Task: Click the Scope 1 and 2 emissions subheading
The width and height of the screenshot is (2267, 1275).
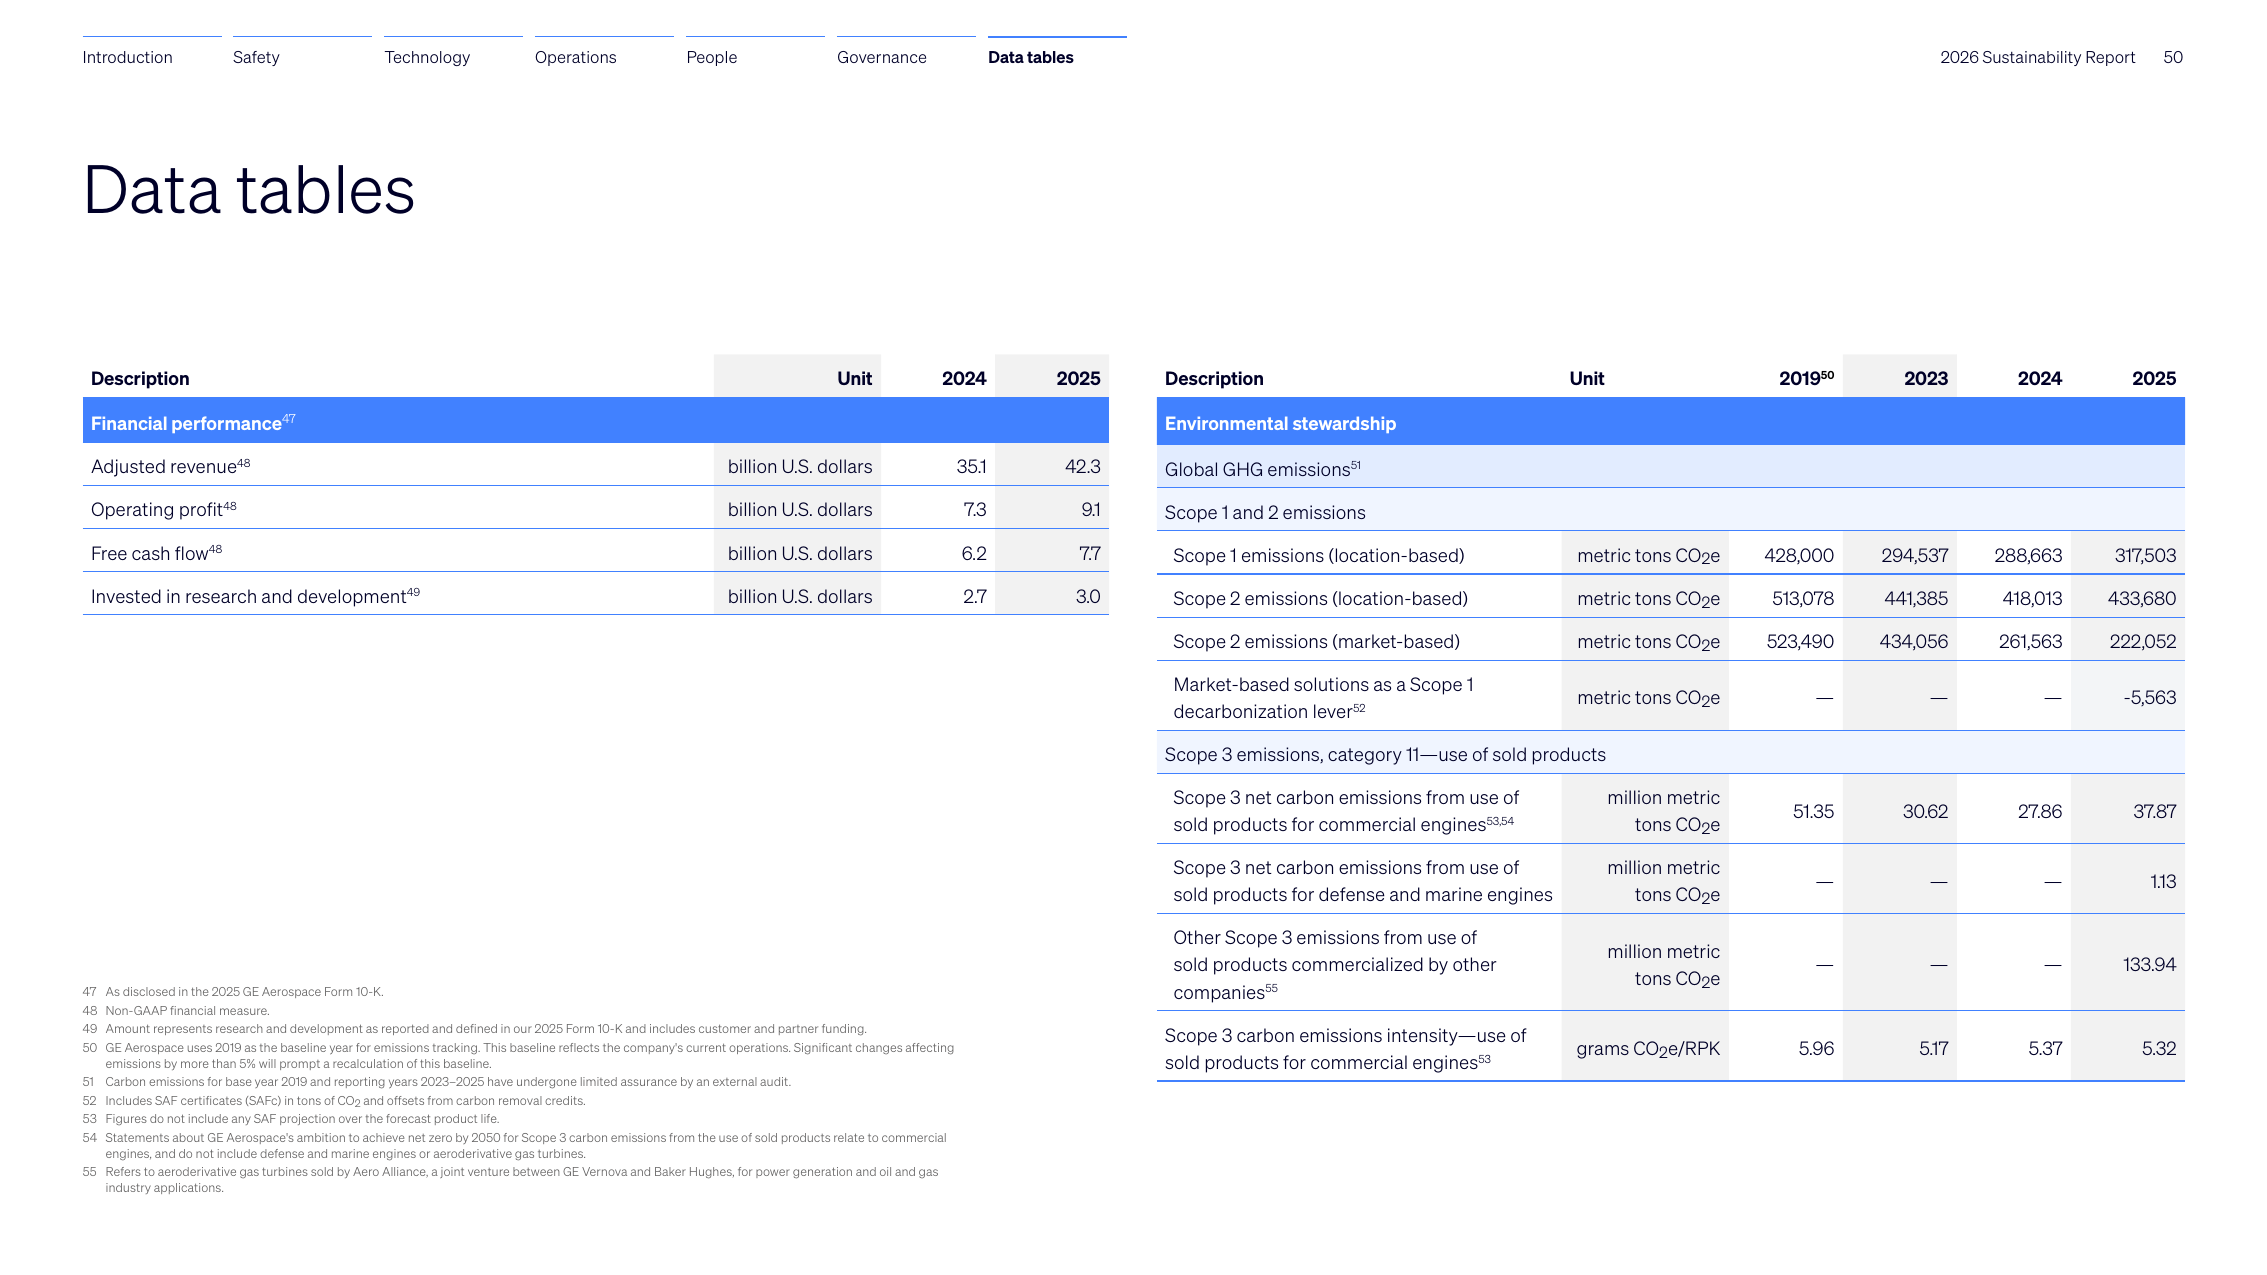Action: click(1264, 512)
